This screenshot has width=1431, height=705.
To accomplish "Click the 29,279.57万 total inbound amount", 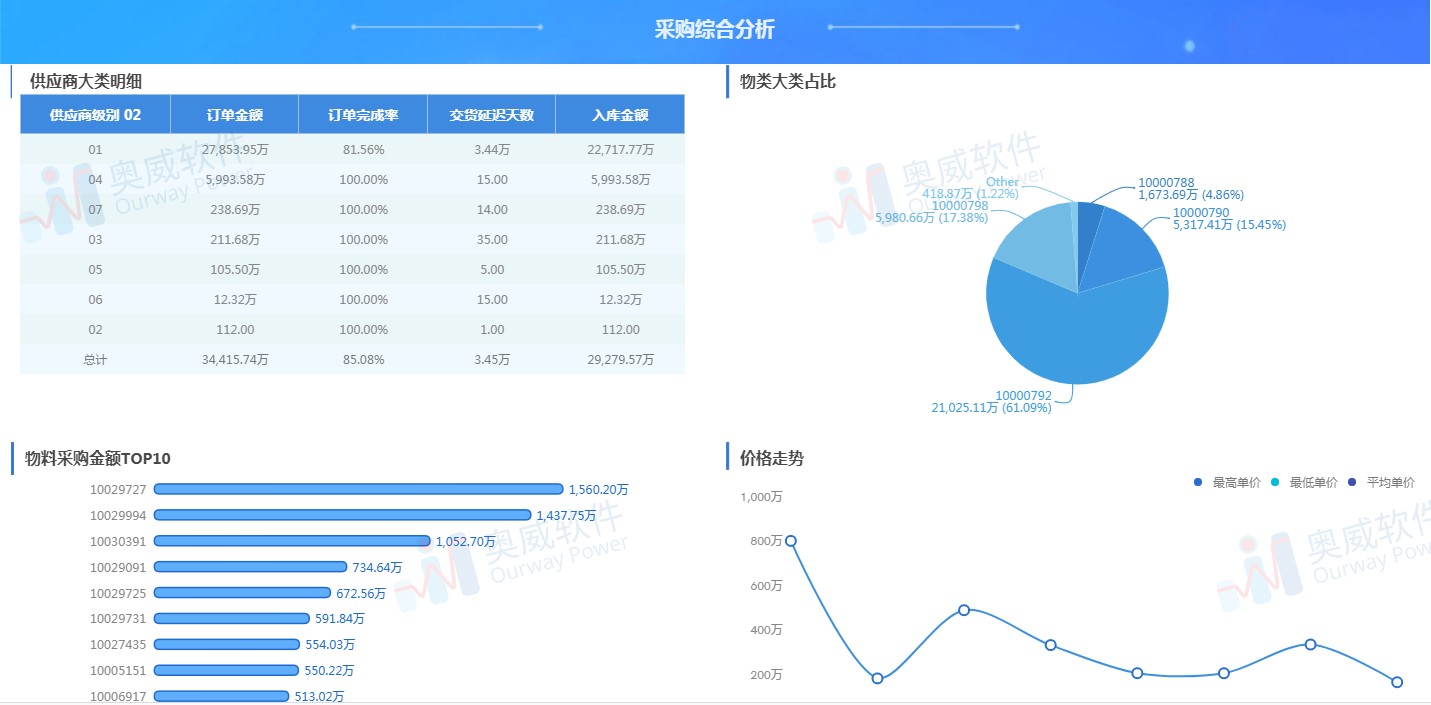I will point(620,360).
